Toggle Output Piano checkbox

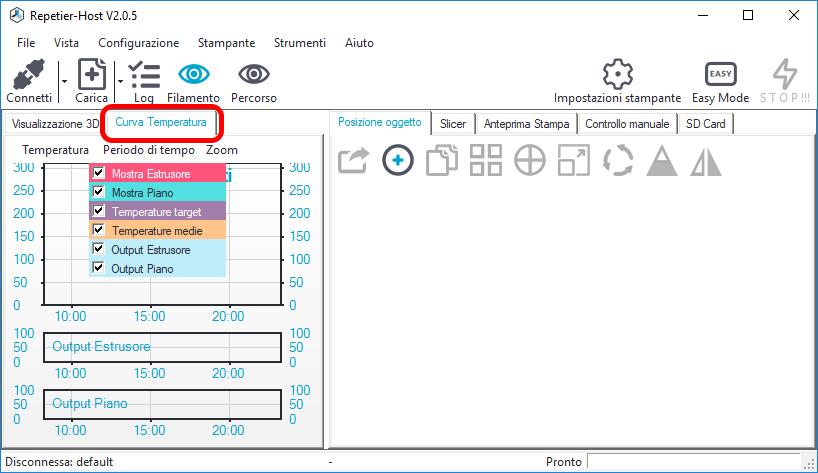[x=98, y=268]
